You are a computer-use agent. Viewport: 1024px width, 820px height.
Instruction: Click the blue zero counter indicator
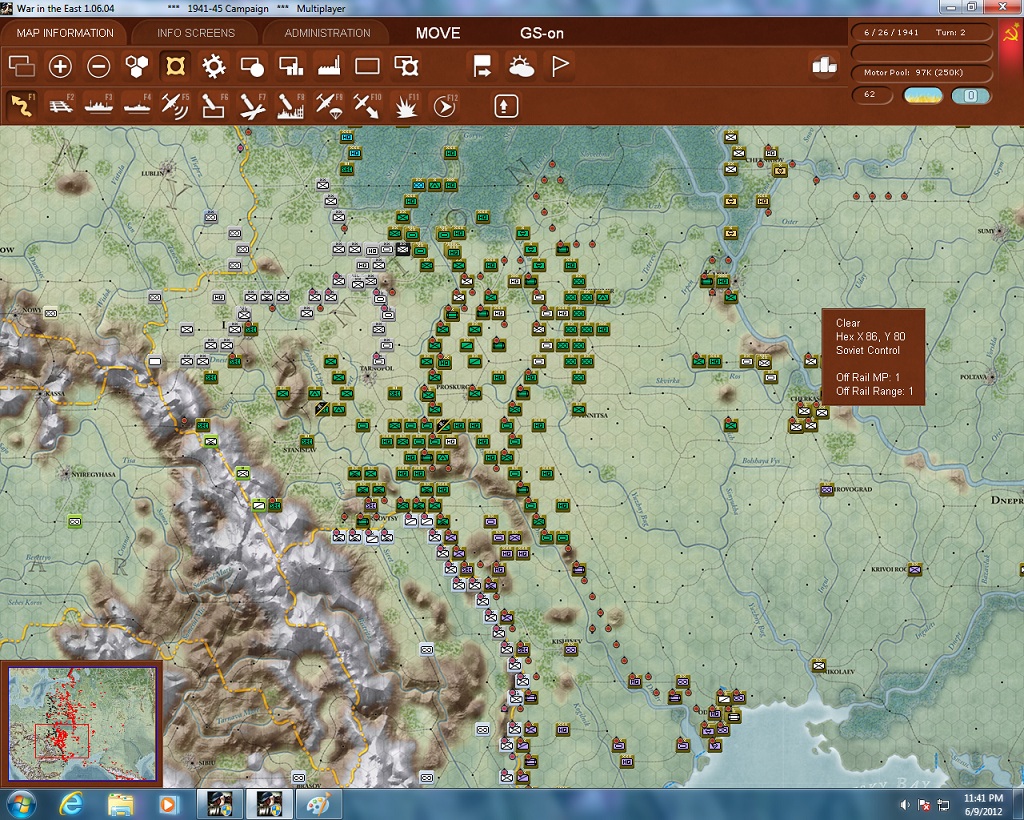(x=971, y=95)
